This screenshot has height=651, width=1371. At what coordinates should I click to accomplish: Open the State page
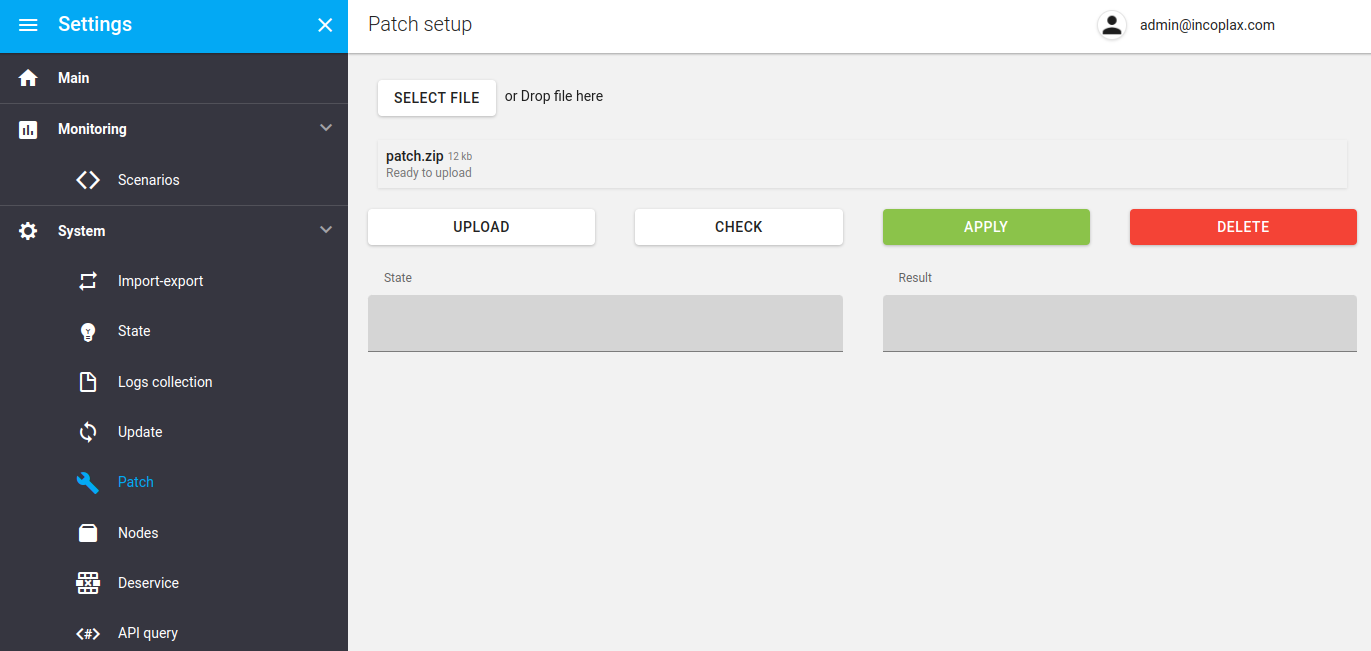coord(174,331)
